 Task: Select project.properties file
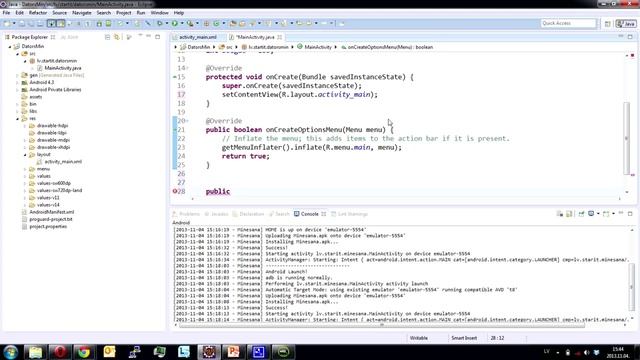point(48,227)
